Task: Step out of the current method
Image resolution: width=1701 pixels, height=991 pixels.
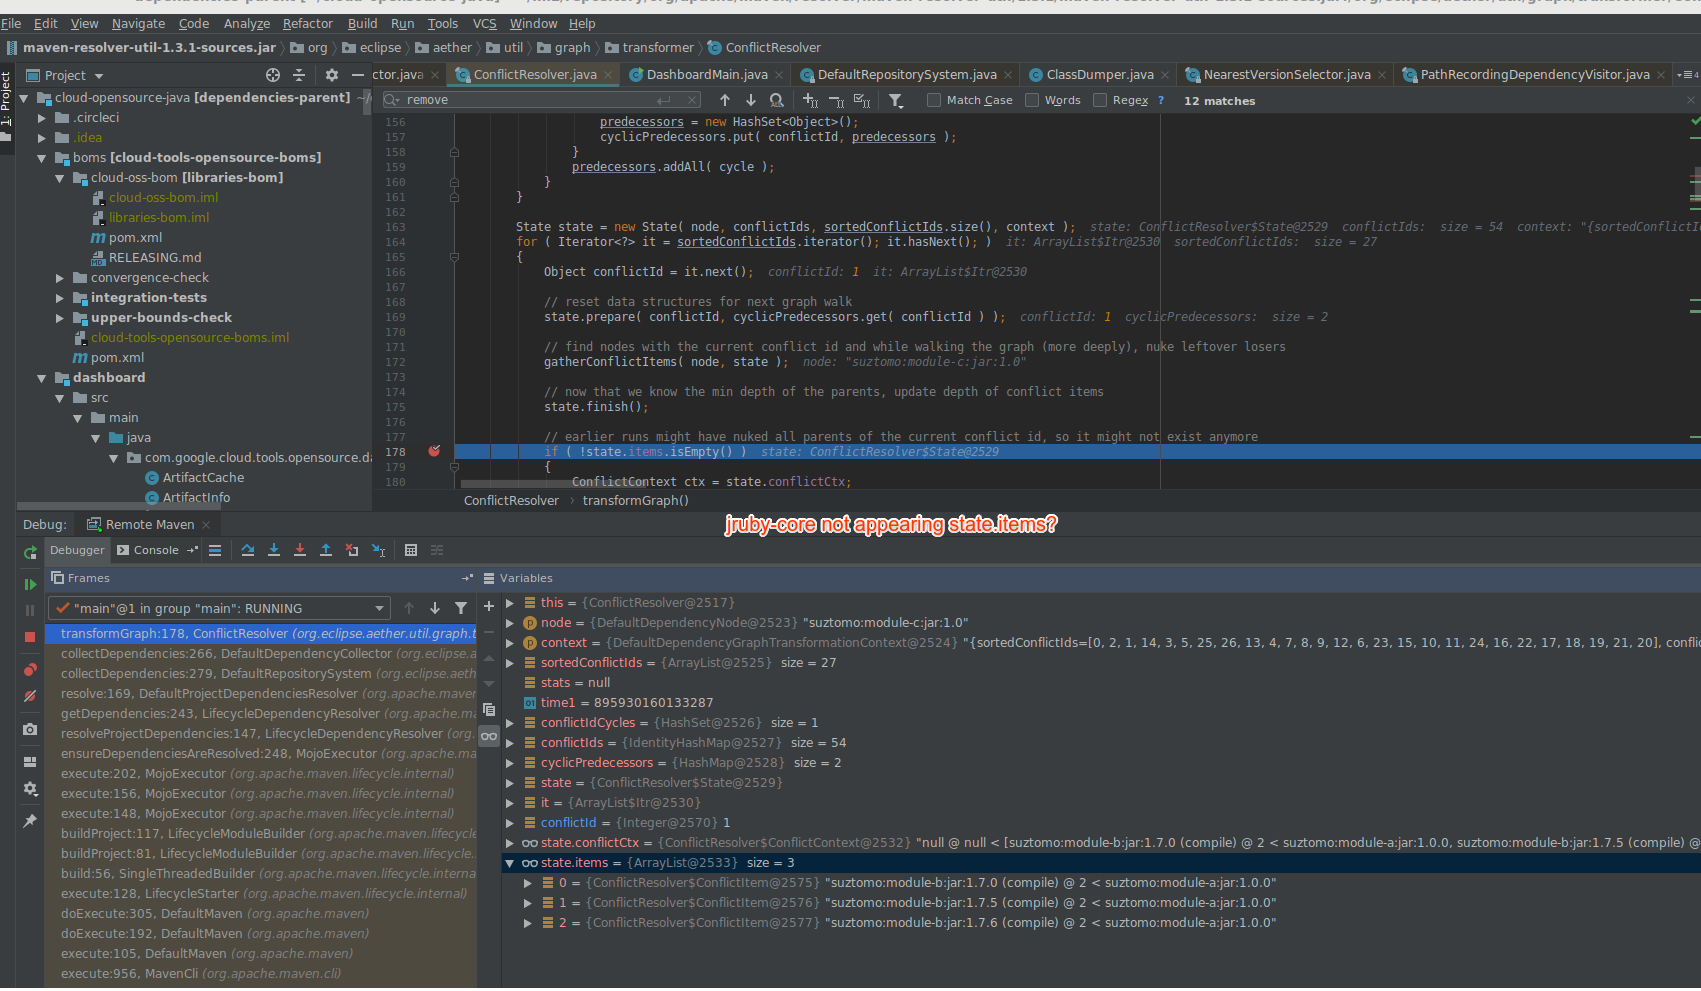Action: coord(326,549)
